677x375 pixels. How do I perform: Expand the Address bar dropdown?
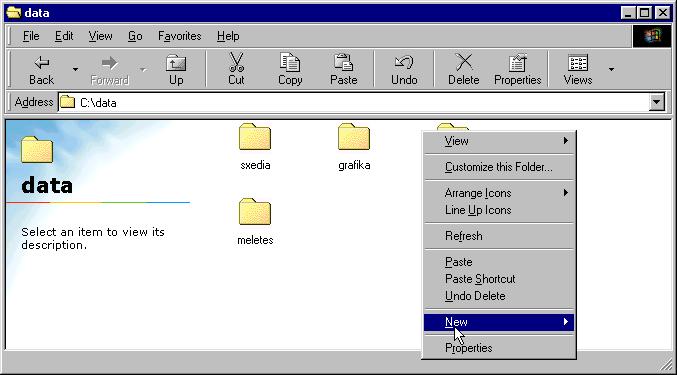click(657, 102)
